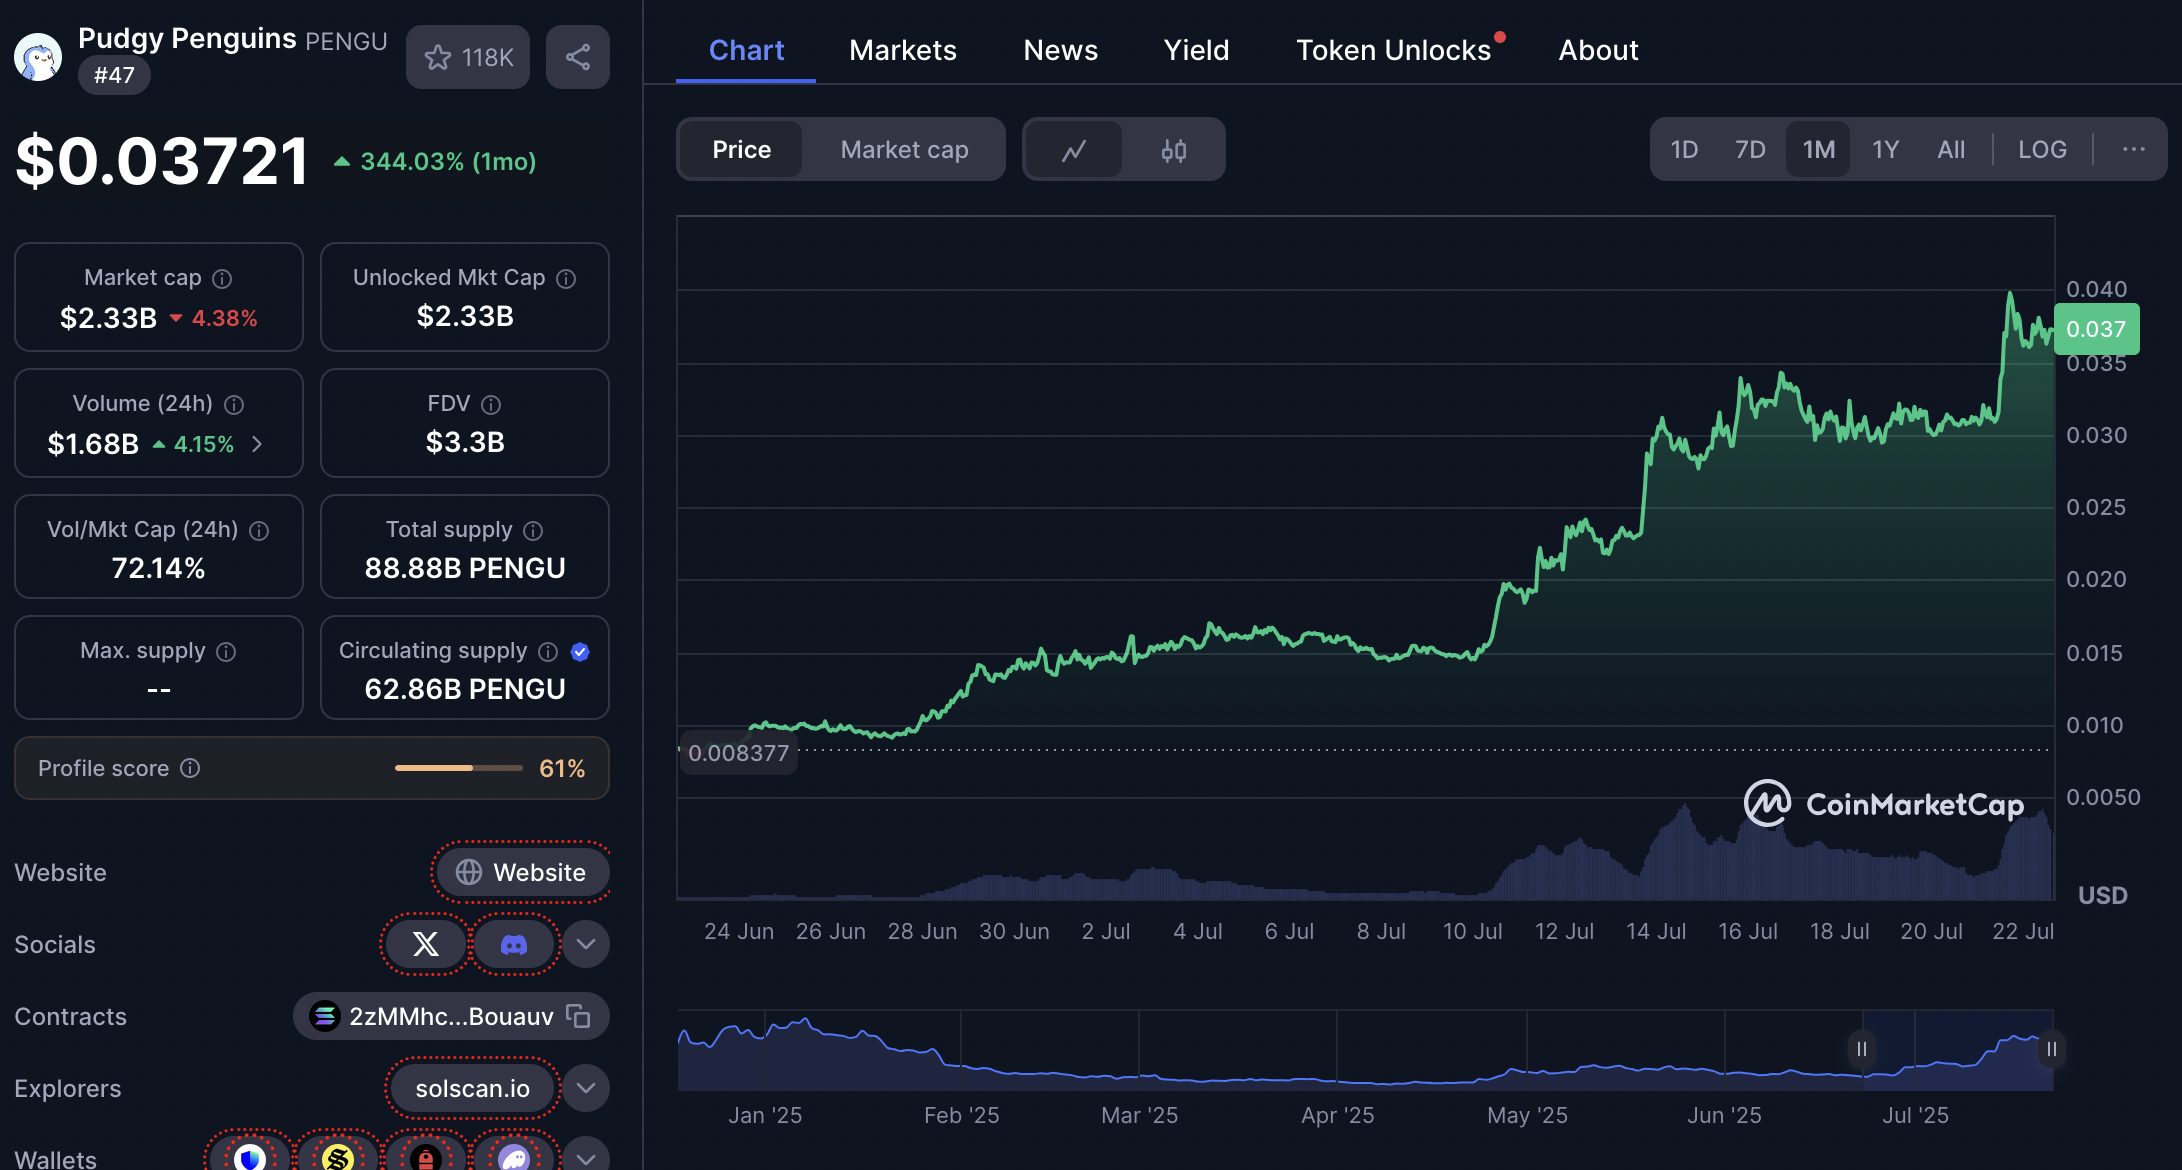
Task: Set chart range to 1M
Action: pos(1818,150)
